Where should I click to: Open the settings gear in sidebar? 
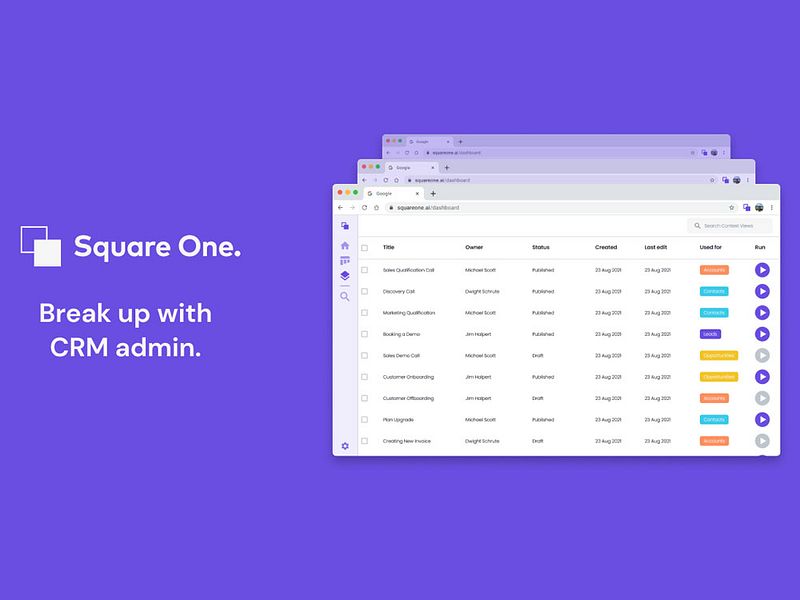coord(345,446)
